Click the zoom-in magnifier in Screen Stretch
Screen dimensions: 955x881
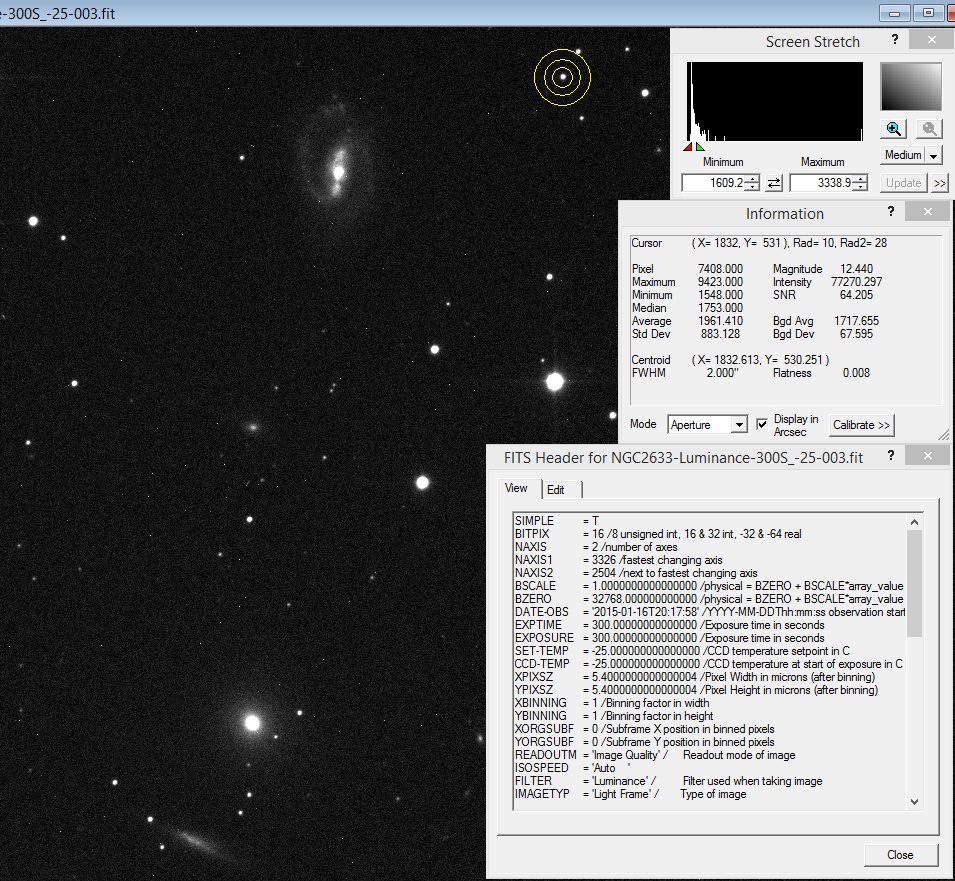point(893,128)
